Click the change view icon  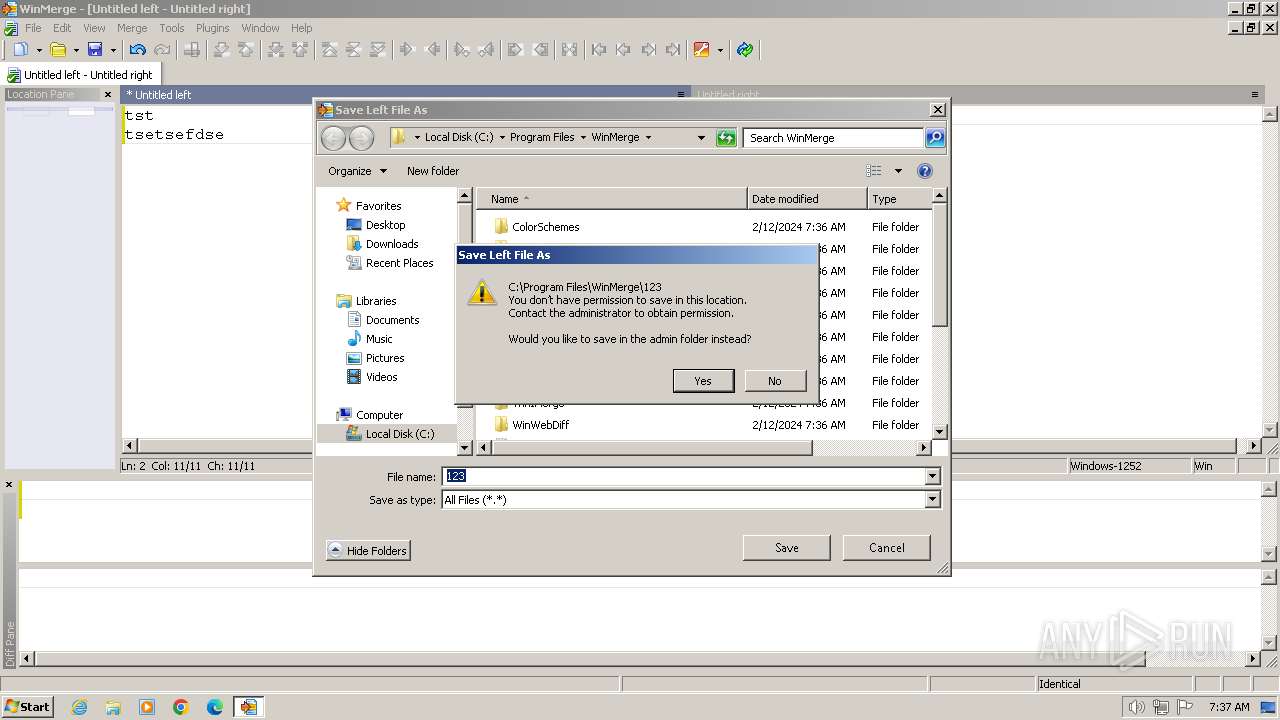click(x=874, y=171)
